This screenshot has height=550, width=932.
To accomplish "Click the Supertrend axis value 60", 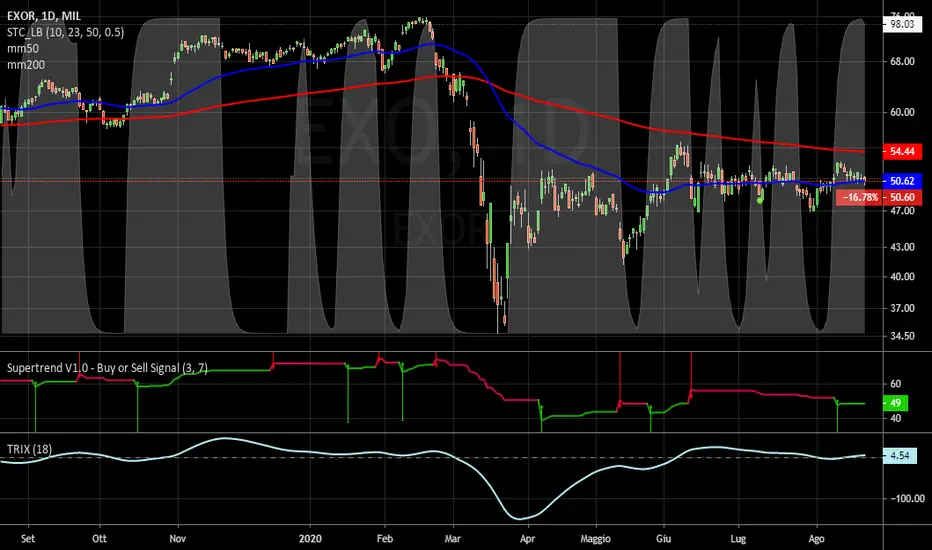I will pyautogui.click(x=895, y=384).
